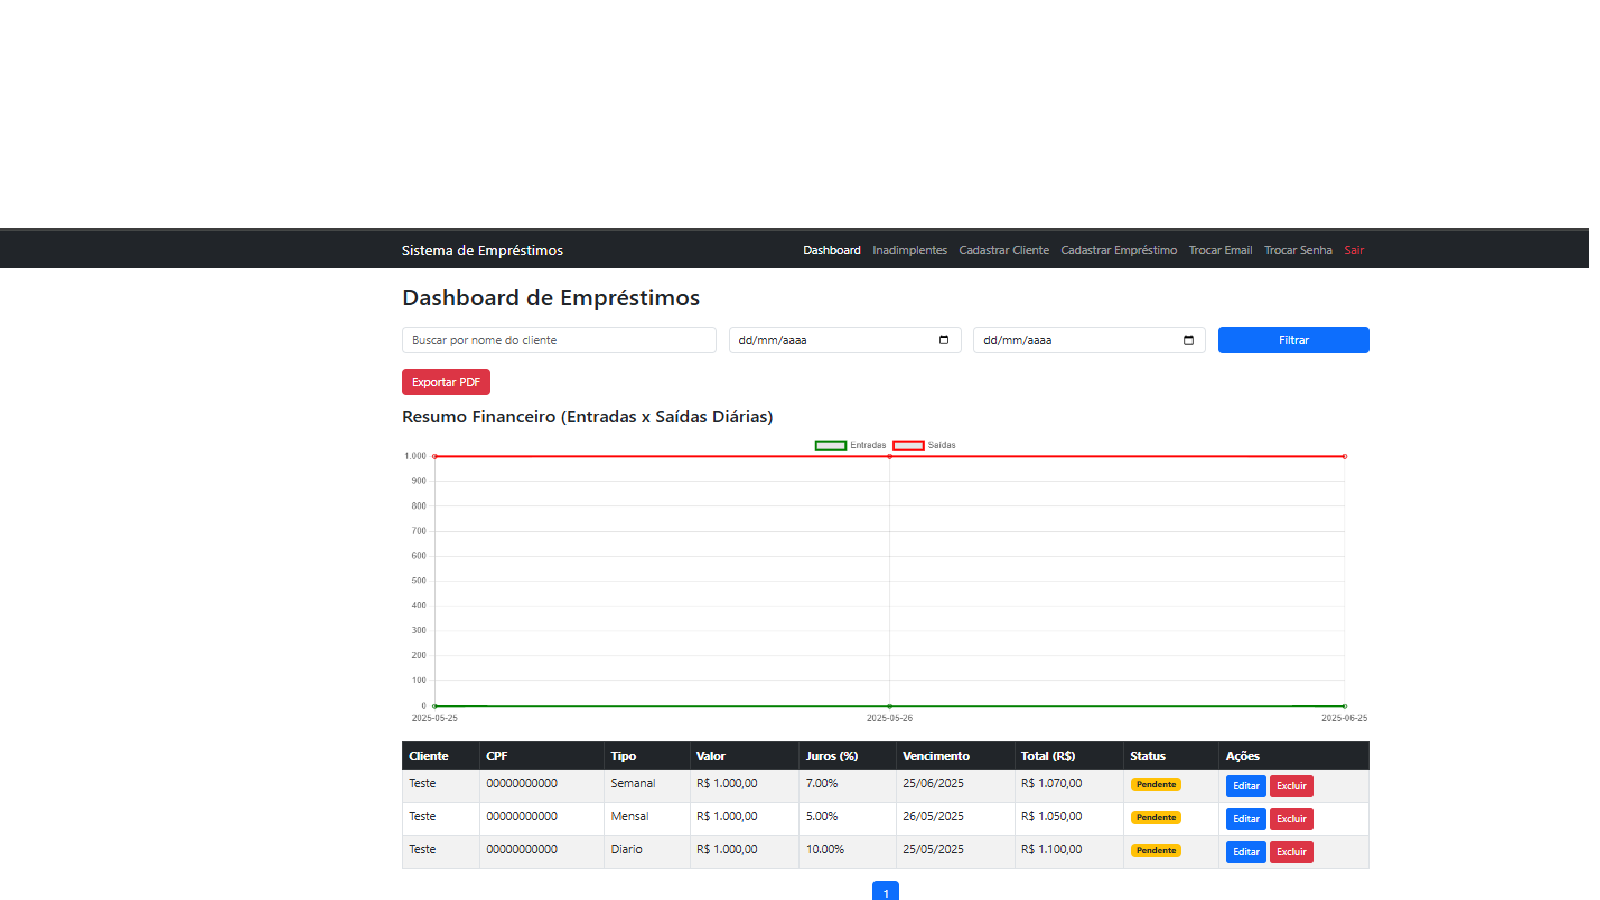Open Trocar Senha page
Screen dimensions: 1600x900
(1297, 250)
